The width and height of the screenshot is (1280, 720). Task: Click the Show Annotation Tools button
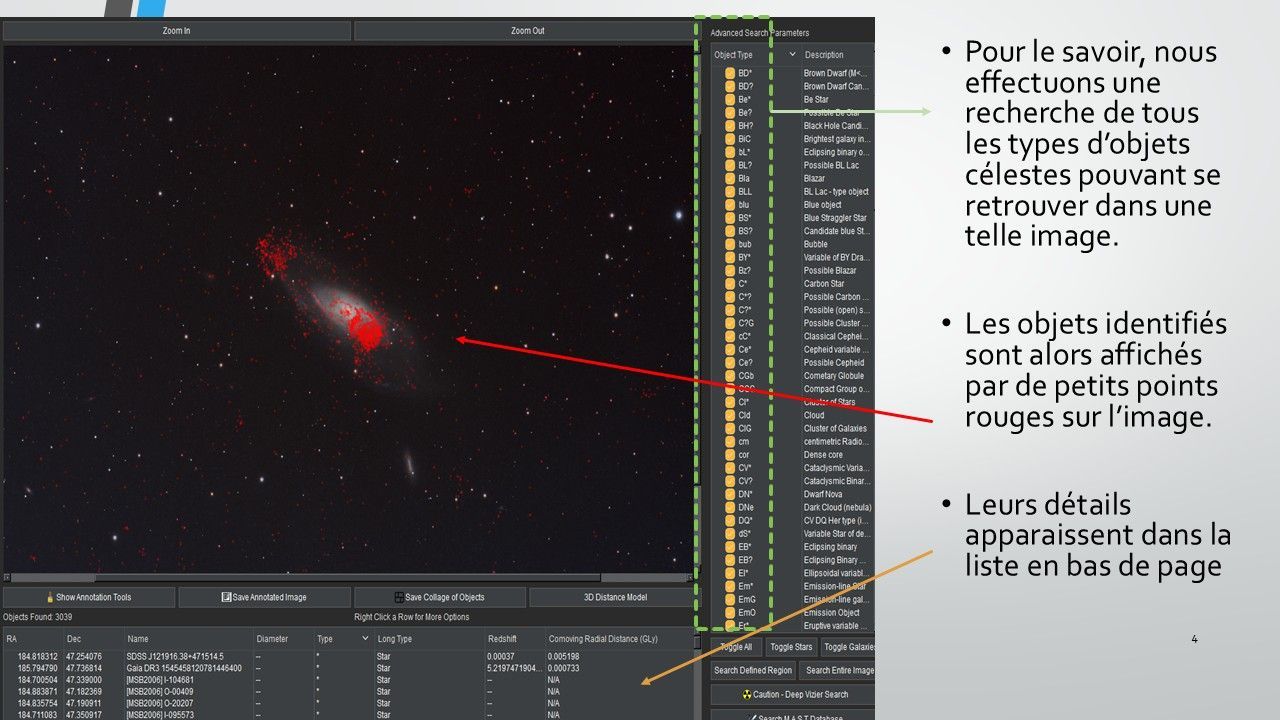click(x=88, y=597)
